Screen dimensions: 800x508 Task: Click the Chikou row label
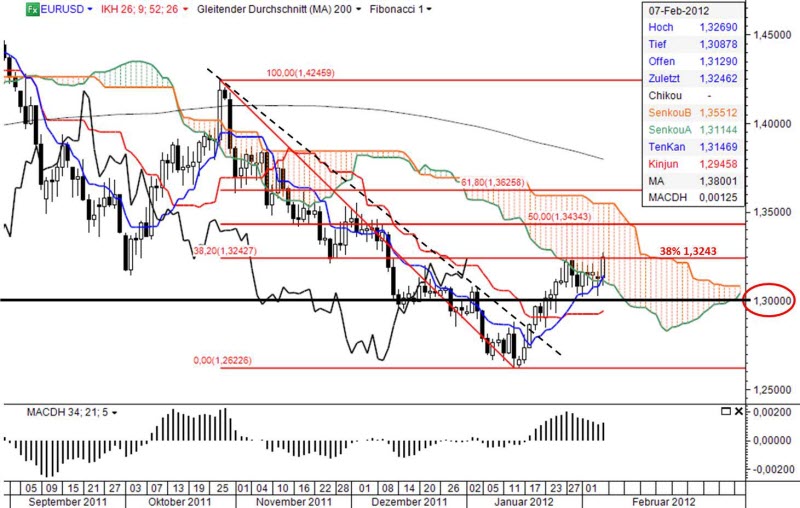point(665,95)
